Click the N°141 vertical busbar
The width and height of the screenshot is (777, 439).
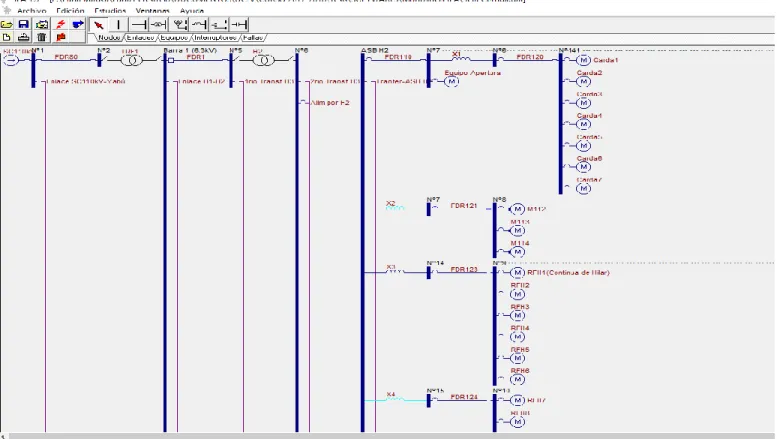560,123
